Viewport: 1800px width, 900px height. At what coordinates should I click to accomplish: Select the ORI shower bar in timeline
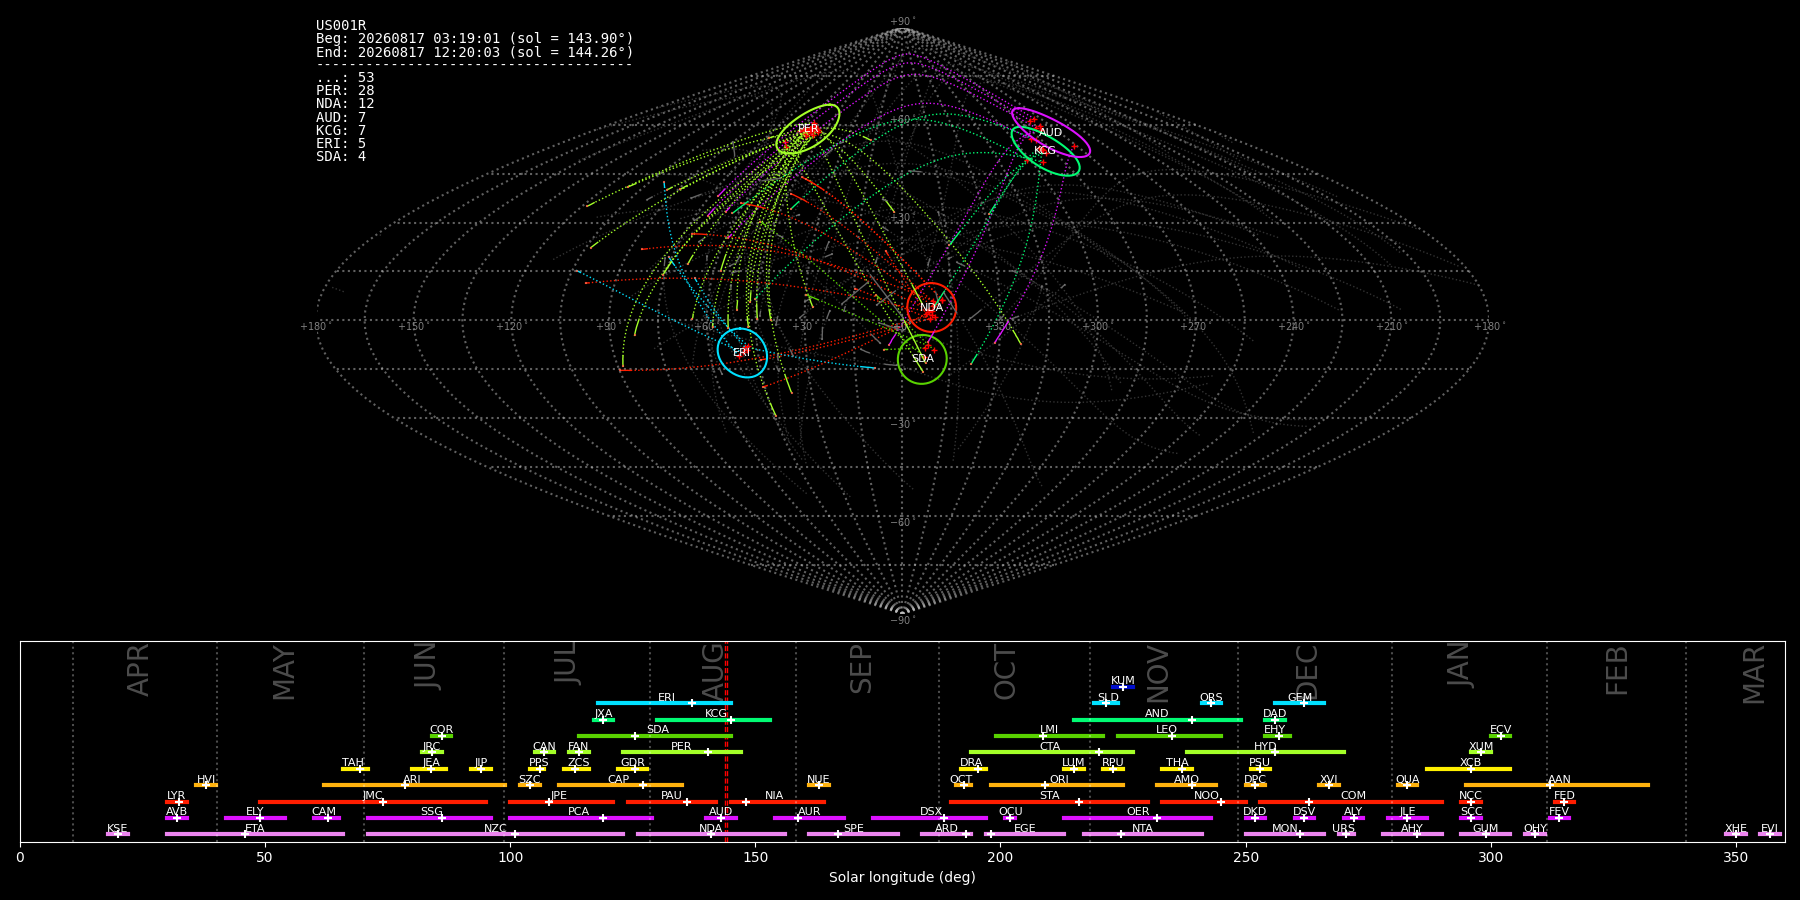click(1057, 785)
